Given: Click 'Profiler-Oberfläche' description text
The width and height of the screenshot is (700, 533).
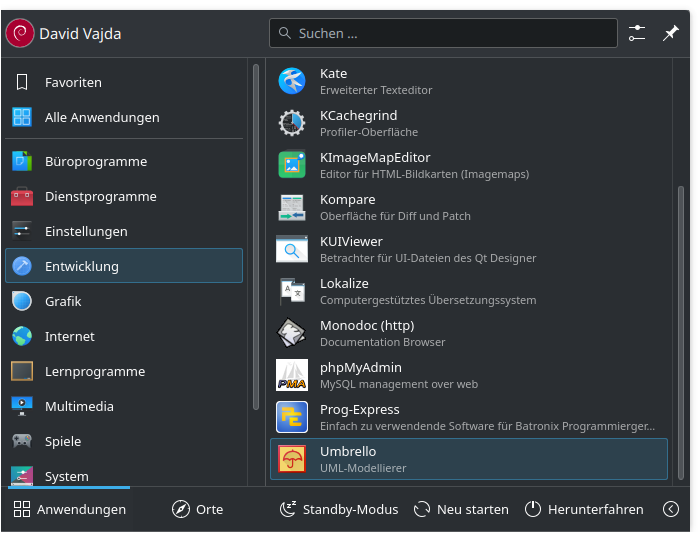Looking at the screenshot, I should point(369,132).
